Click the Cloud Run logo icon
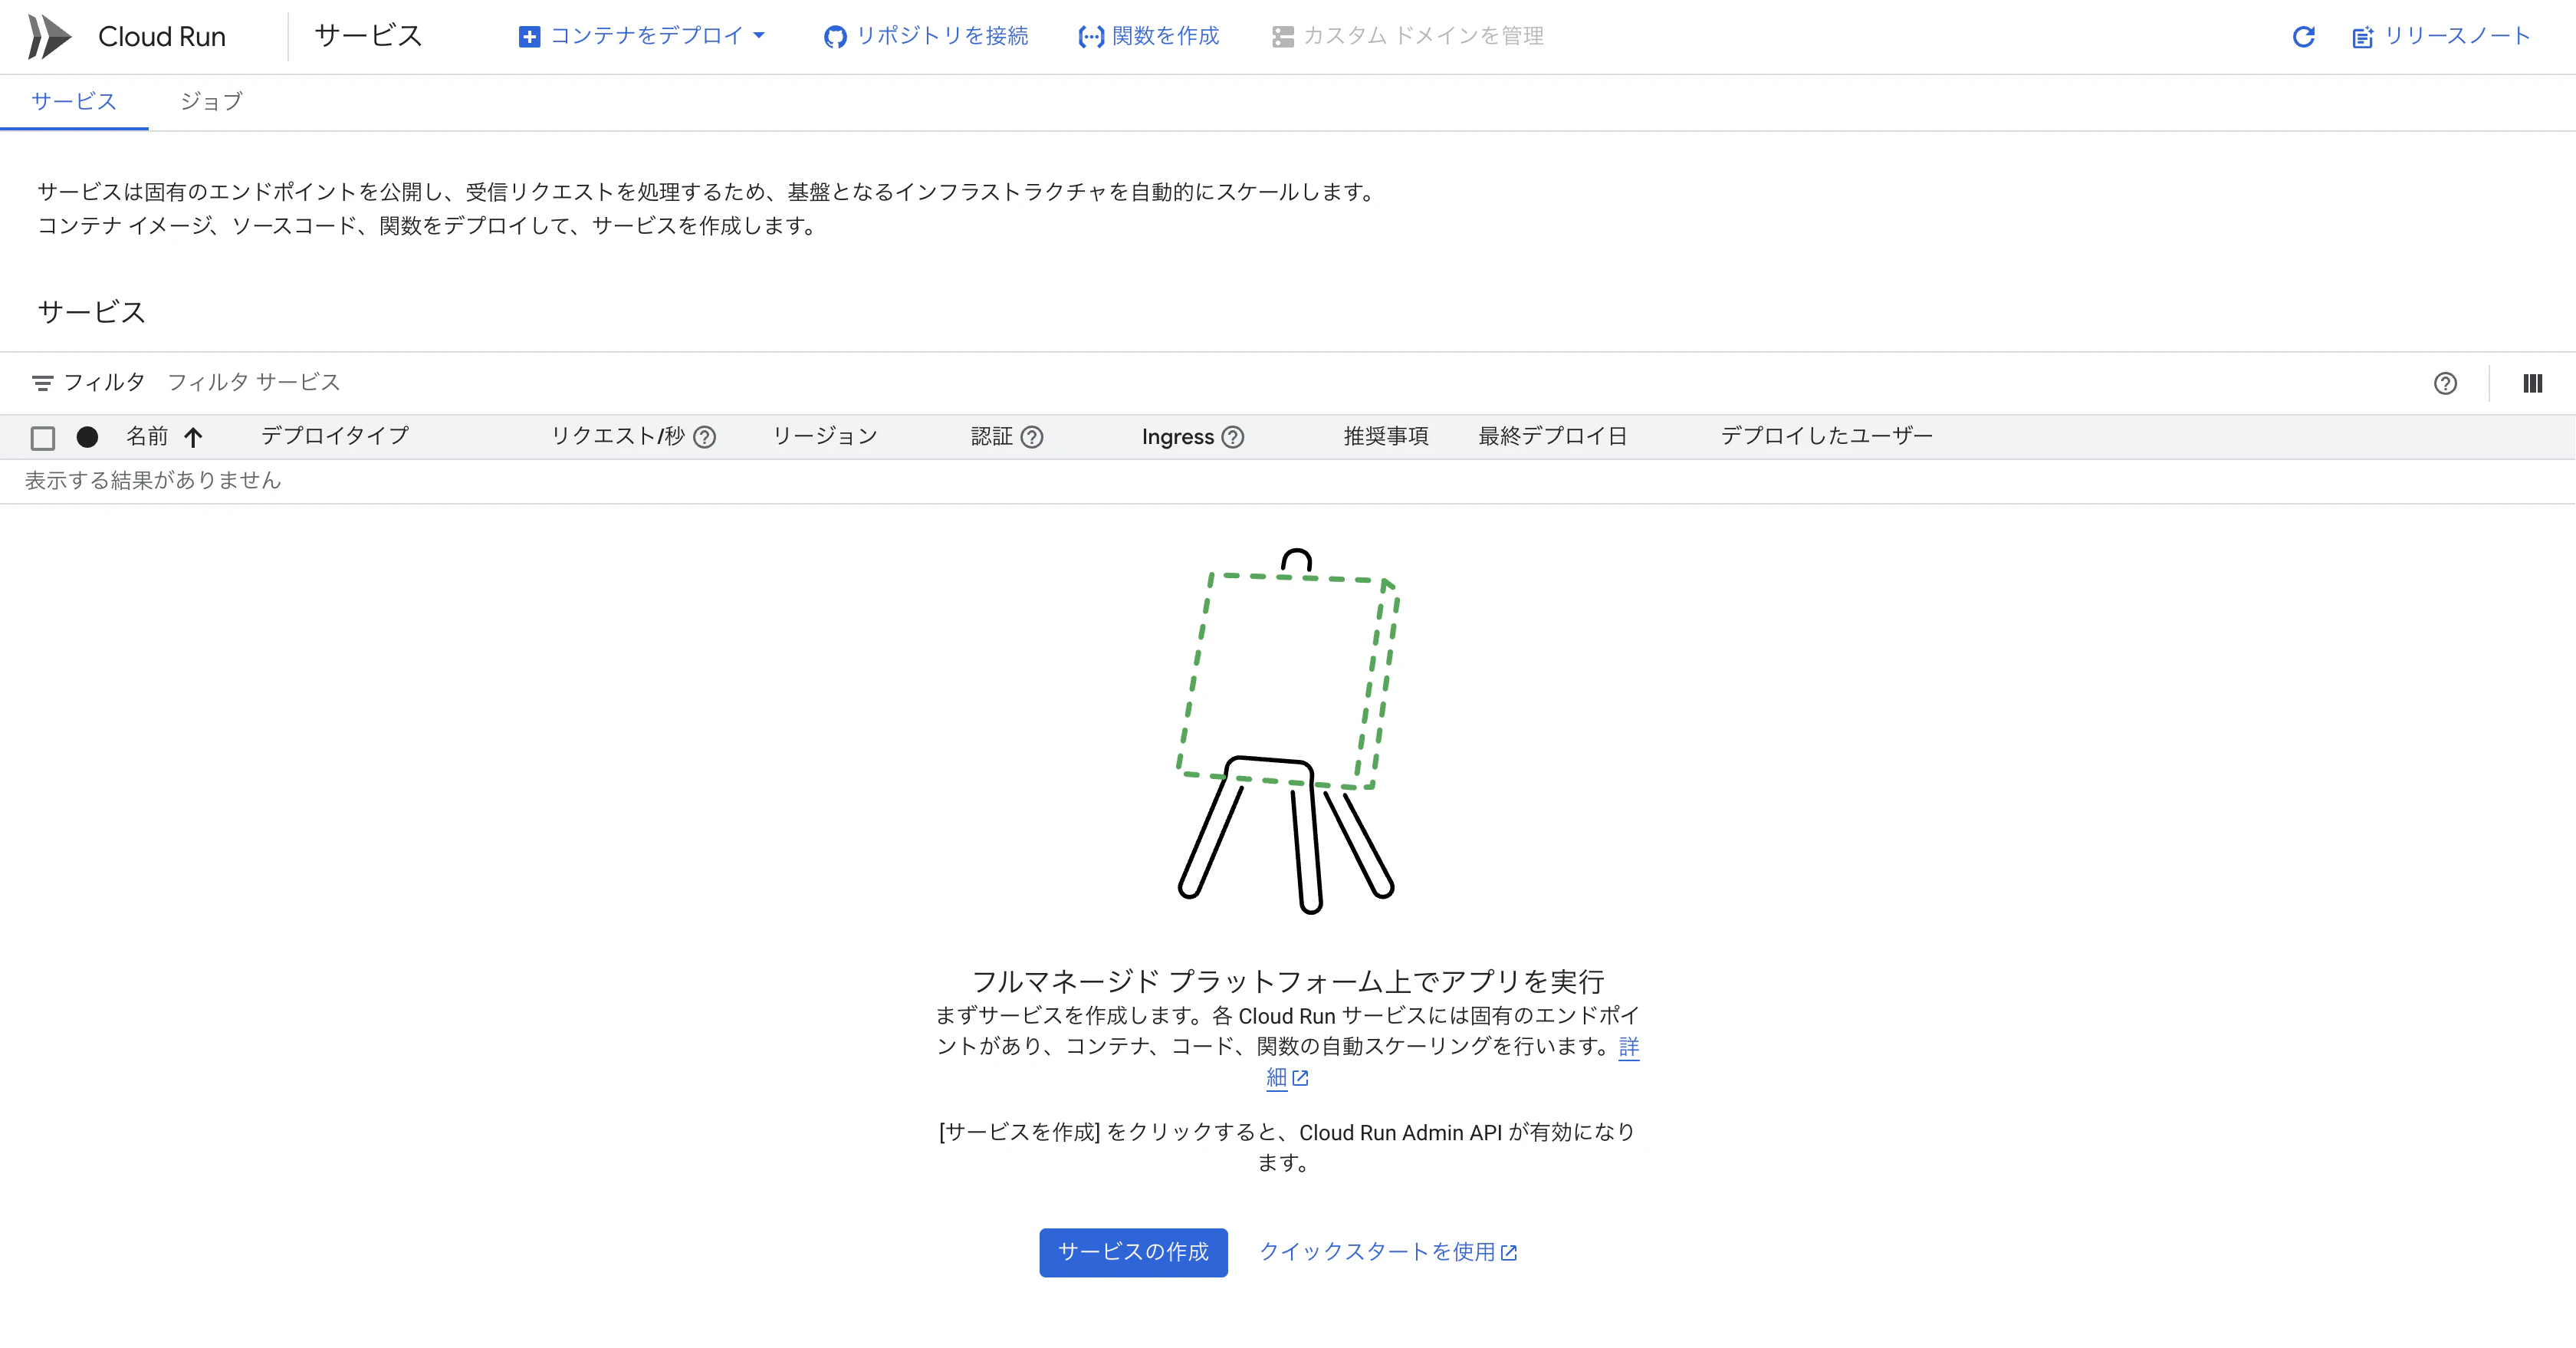2576x1348 pixels. (x=49, y=37)
